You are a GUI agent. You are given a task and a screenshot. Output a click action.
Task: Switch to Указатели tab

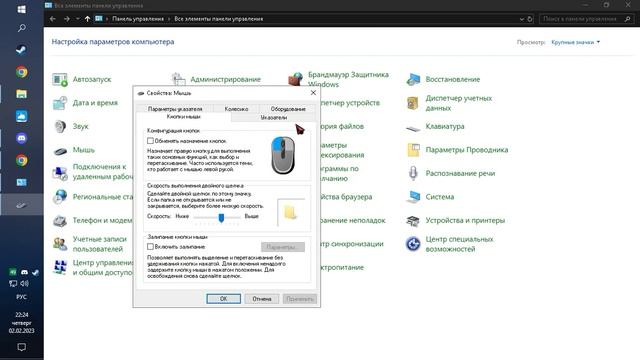tap(273, 118)
